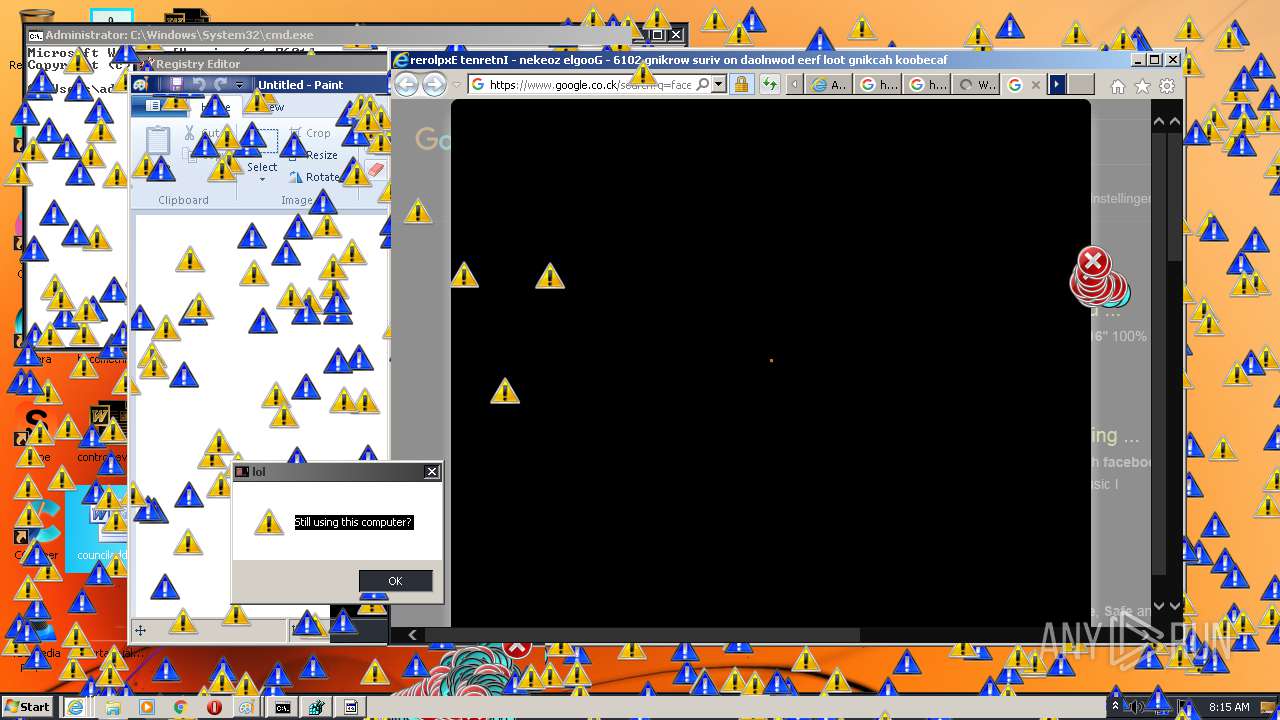This screenshot has width=1280, height=720.
Task: Click the Registry Editor window title
Action: pos(198,64)
